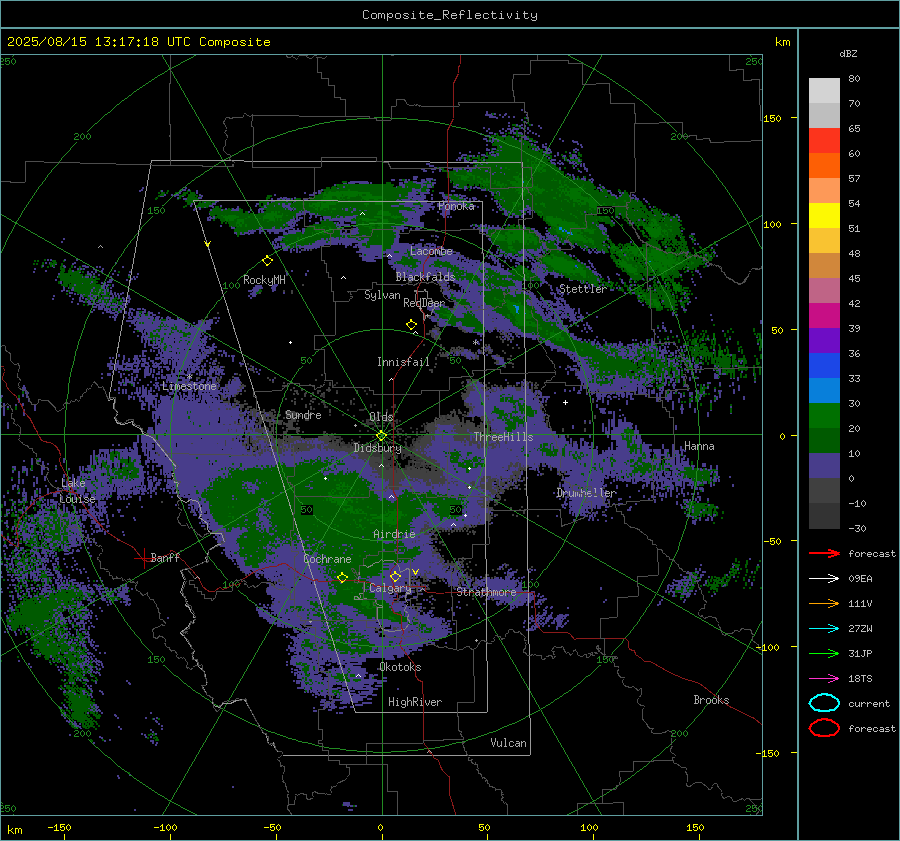Click the Sundre town label
Screen dimensions: 900x841
click(303, 414)
